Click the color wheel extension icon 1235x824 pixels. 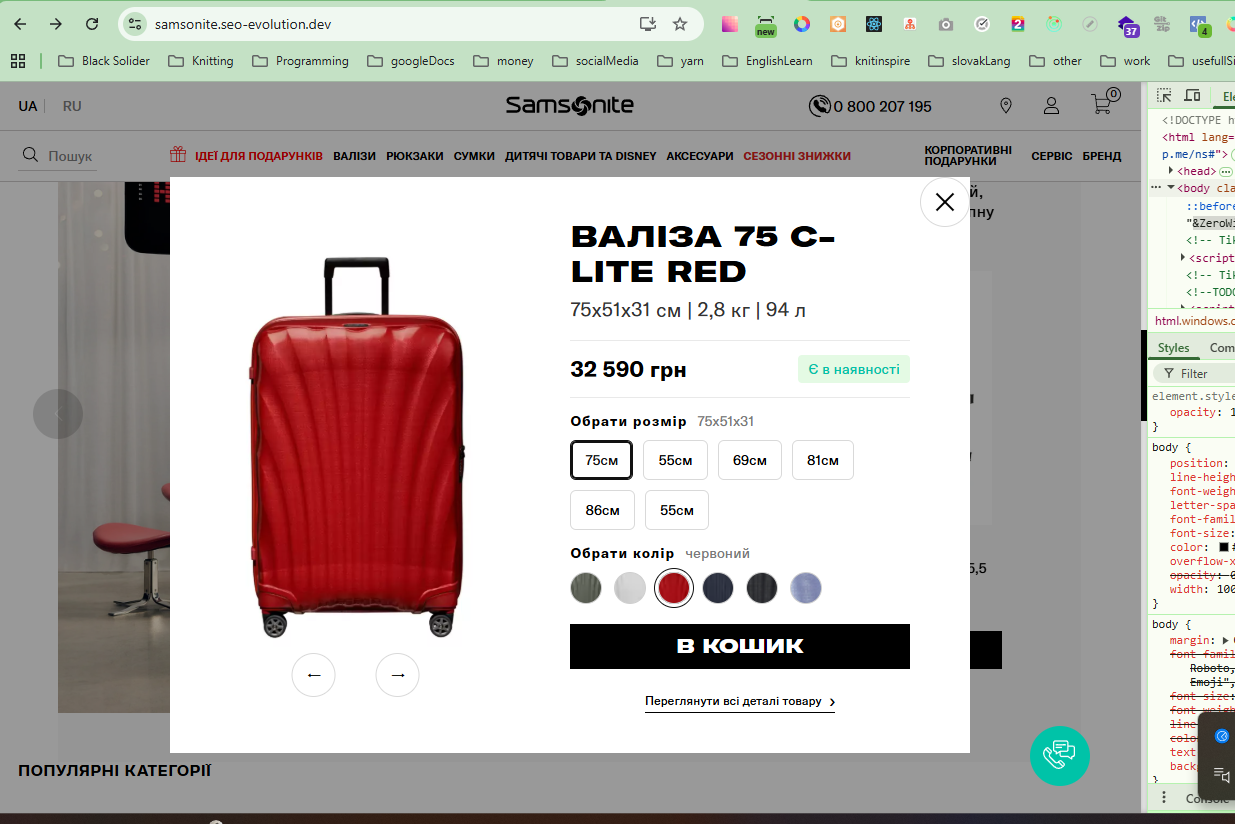[x=802, y=24]
